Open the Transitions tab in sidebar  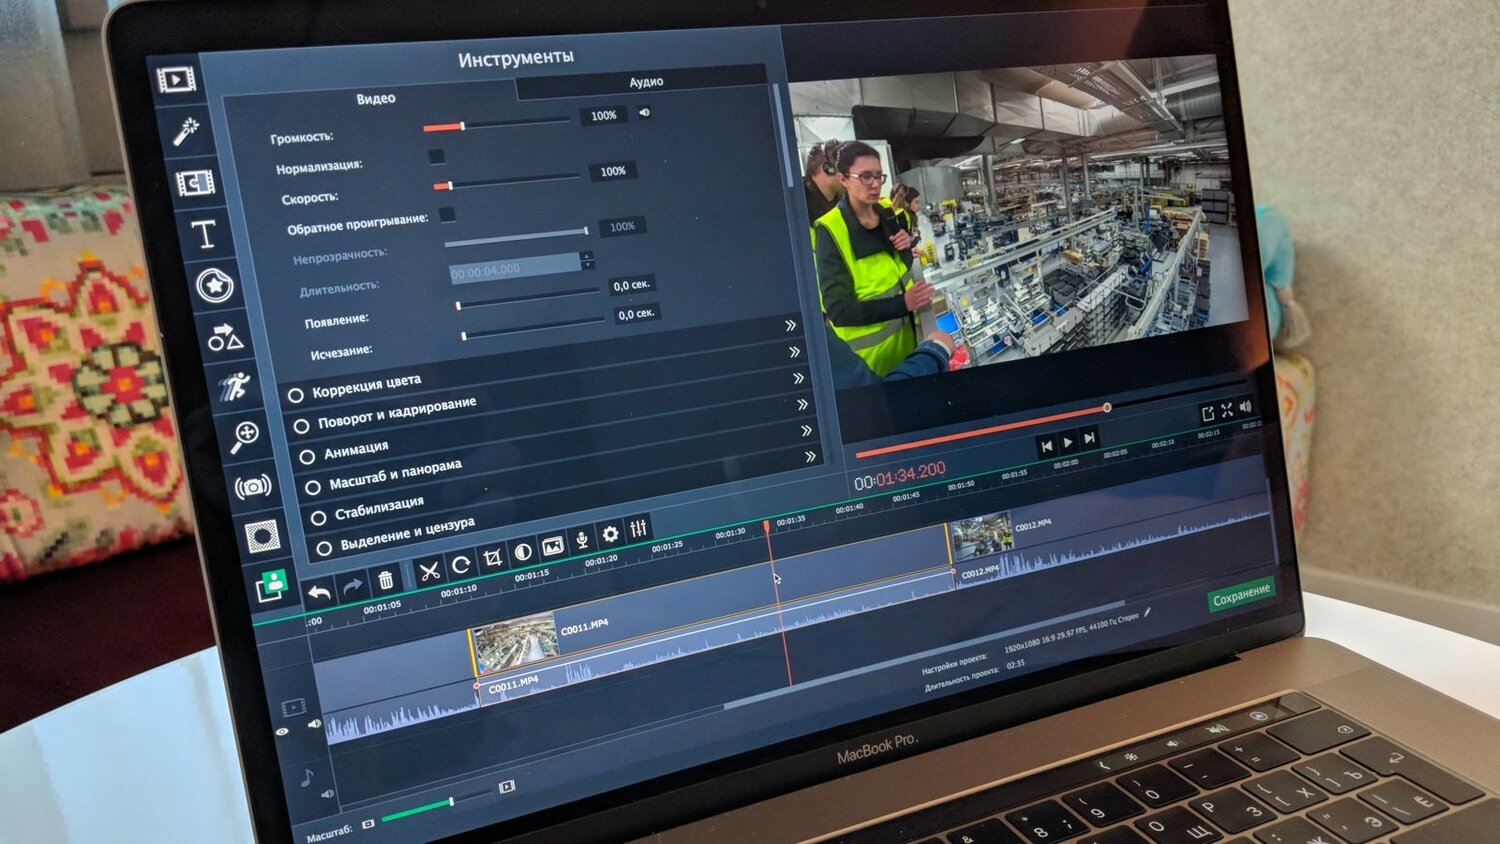[195, 183]
